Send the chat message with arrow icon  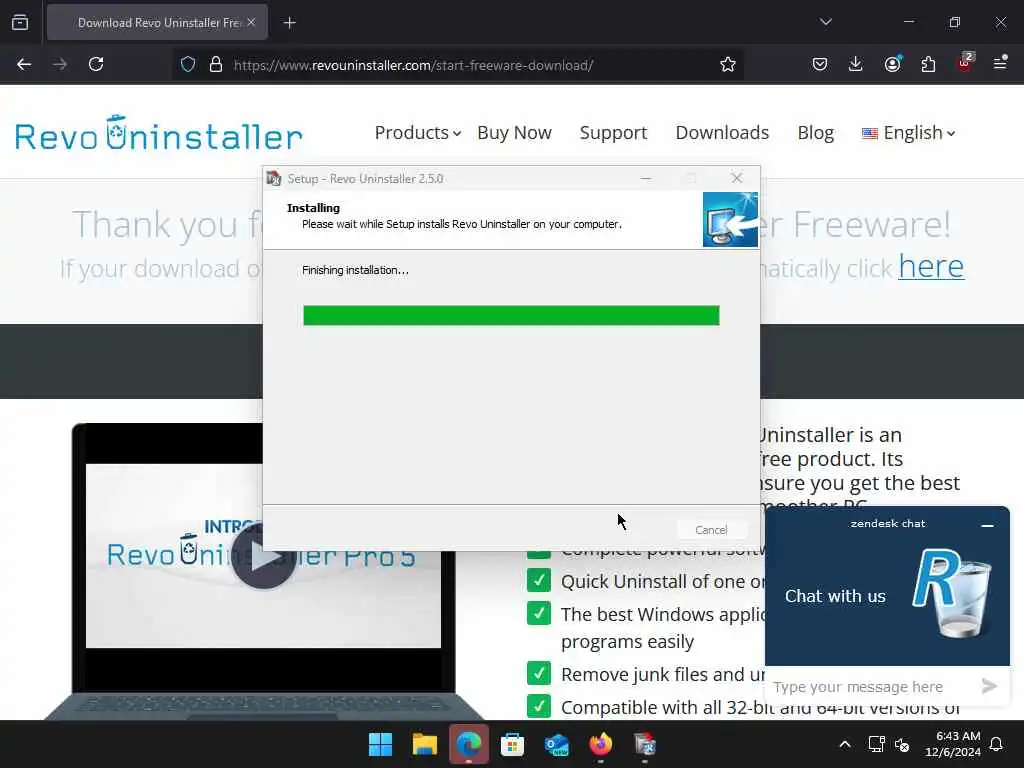pyautogui.click(x=989, y=686)
